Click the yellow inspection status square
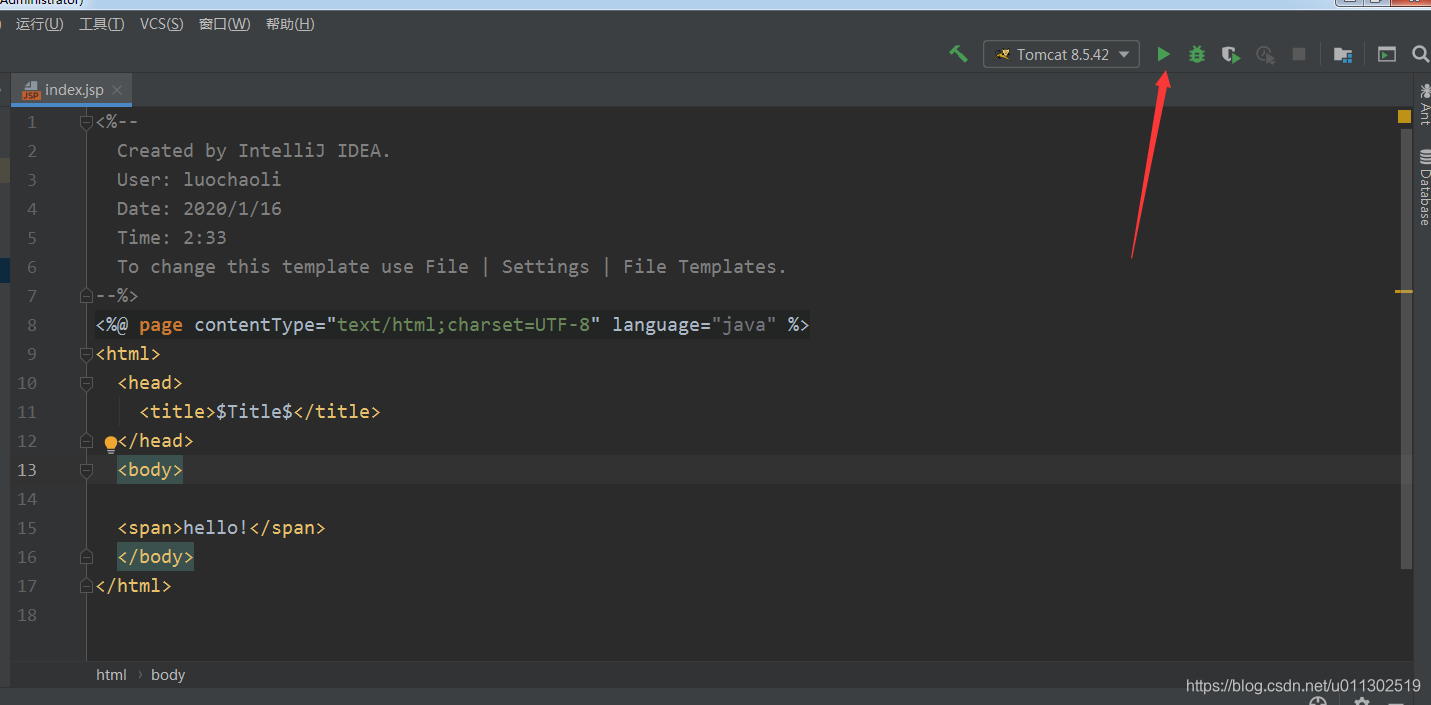Viewport: 1431px width, 705px height. click(1404, 117)
